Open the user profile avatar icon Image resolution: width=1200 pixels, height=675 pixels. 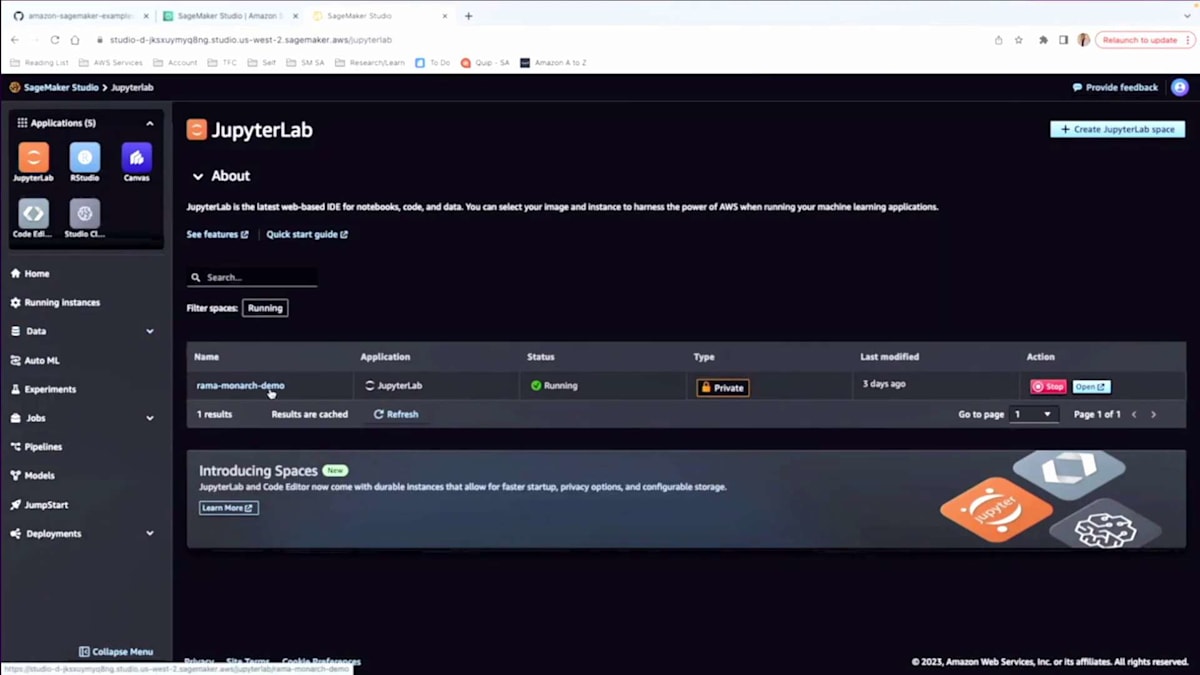(x=1179, y=87)
